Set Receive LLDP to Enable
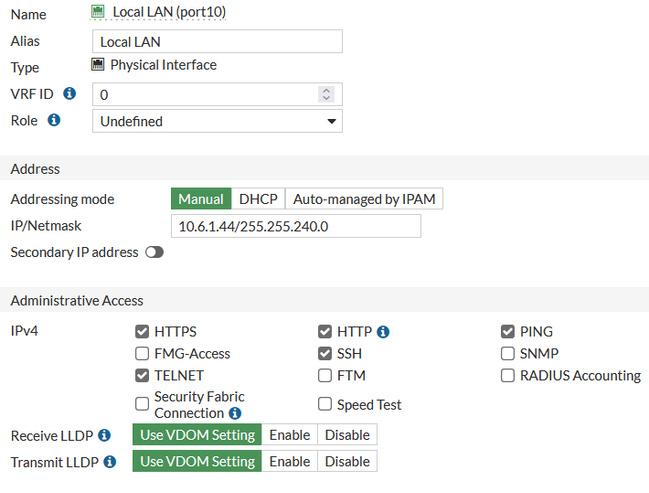The image size is (649, 493). (289, 435)
